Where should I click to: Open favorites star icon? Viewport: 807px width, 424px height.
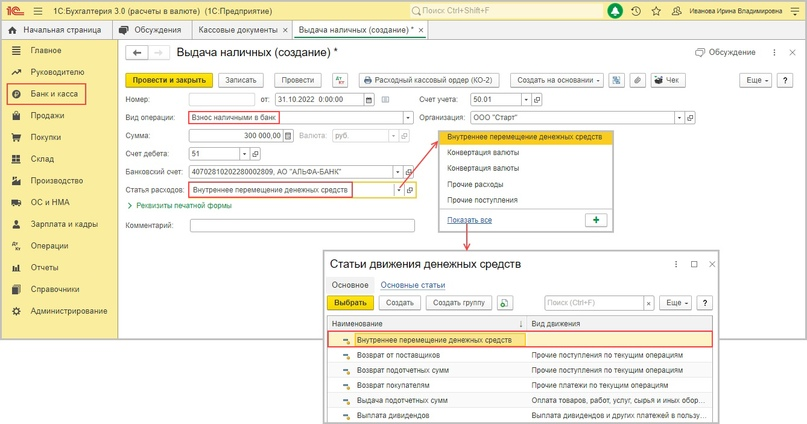pyautogui.click(x=656, y=11)
